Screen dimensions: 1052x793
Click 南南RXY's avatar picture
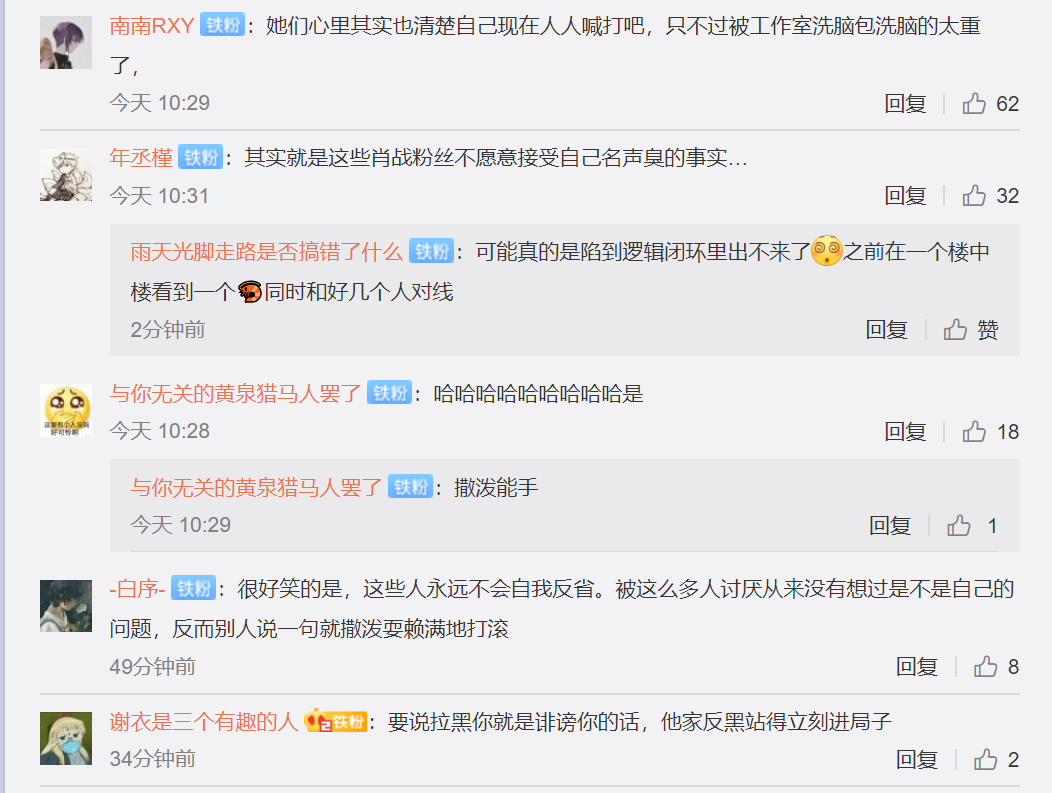(x=66, y=42)
